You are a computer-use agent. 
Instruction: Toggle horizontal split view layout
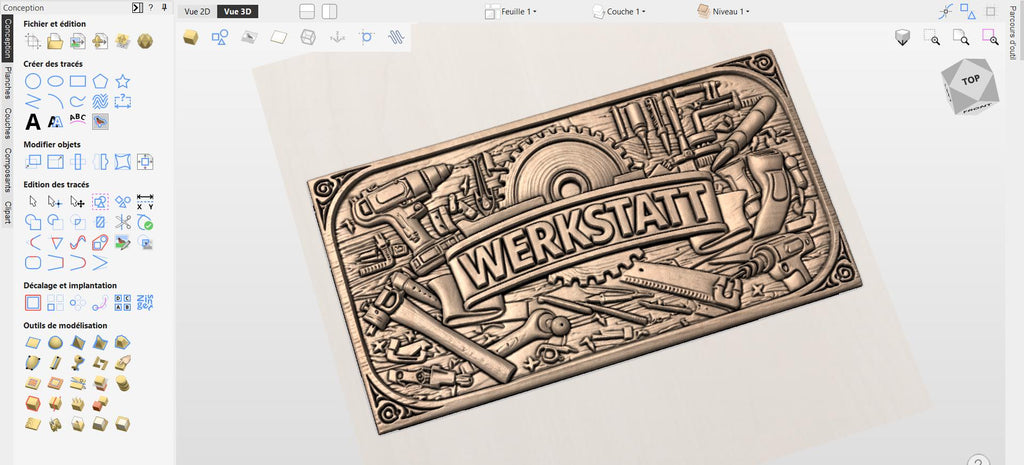pos(307,12)
